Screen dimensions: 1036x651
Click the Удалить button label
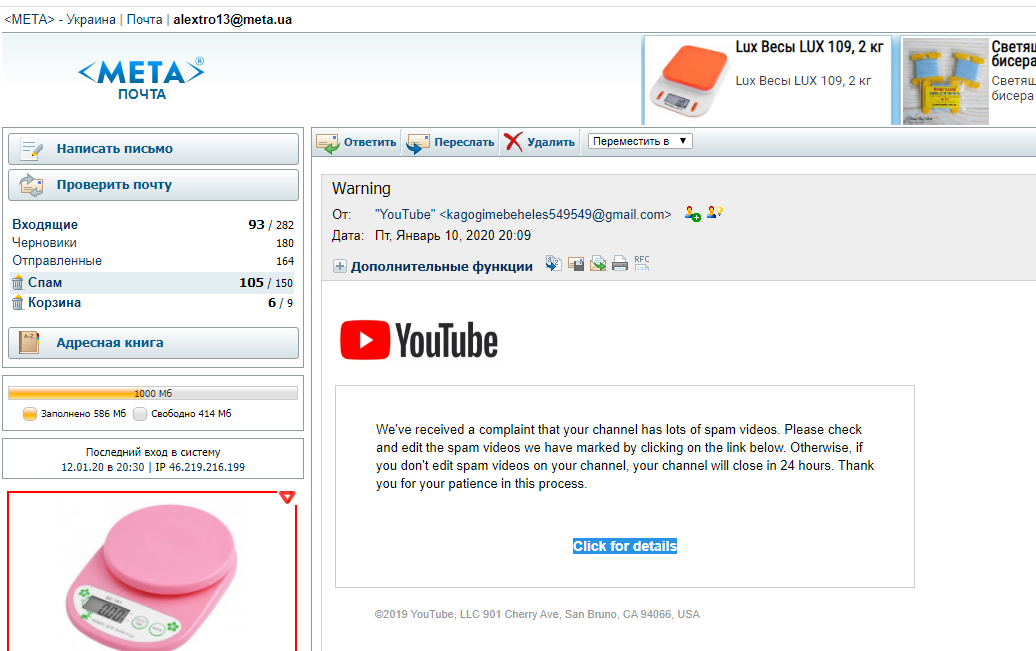(550, 142)
